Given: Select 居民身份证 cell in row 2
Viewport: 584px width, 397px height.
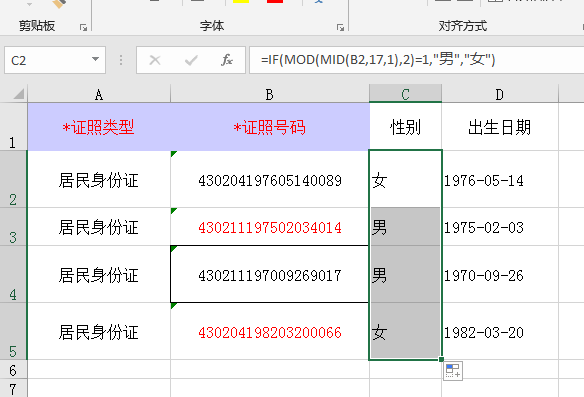Looking at the screenshot, I should click(x=99, y=179).
